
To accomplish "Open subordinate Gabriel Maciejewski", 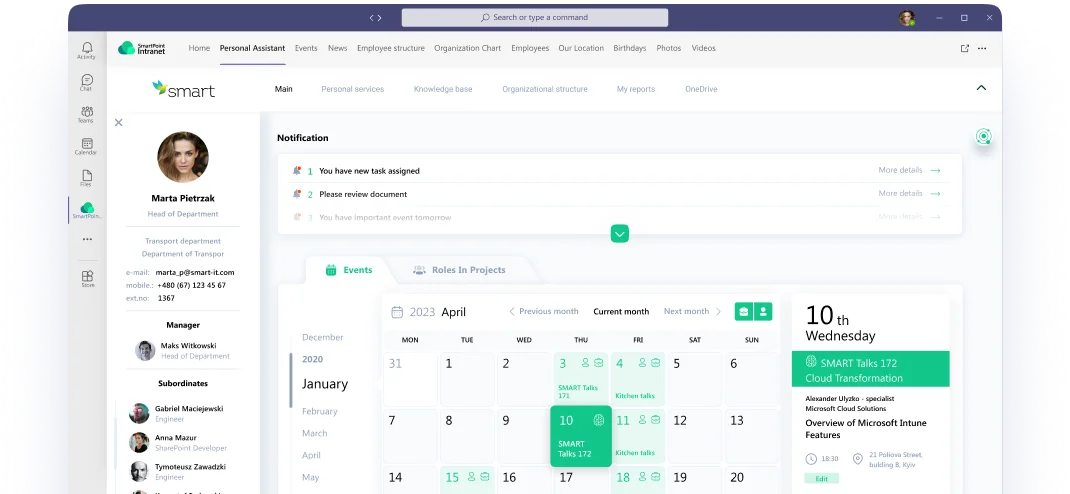I will (x=177, y=413).
